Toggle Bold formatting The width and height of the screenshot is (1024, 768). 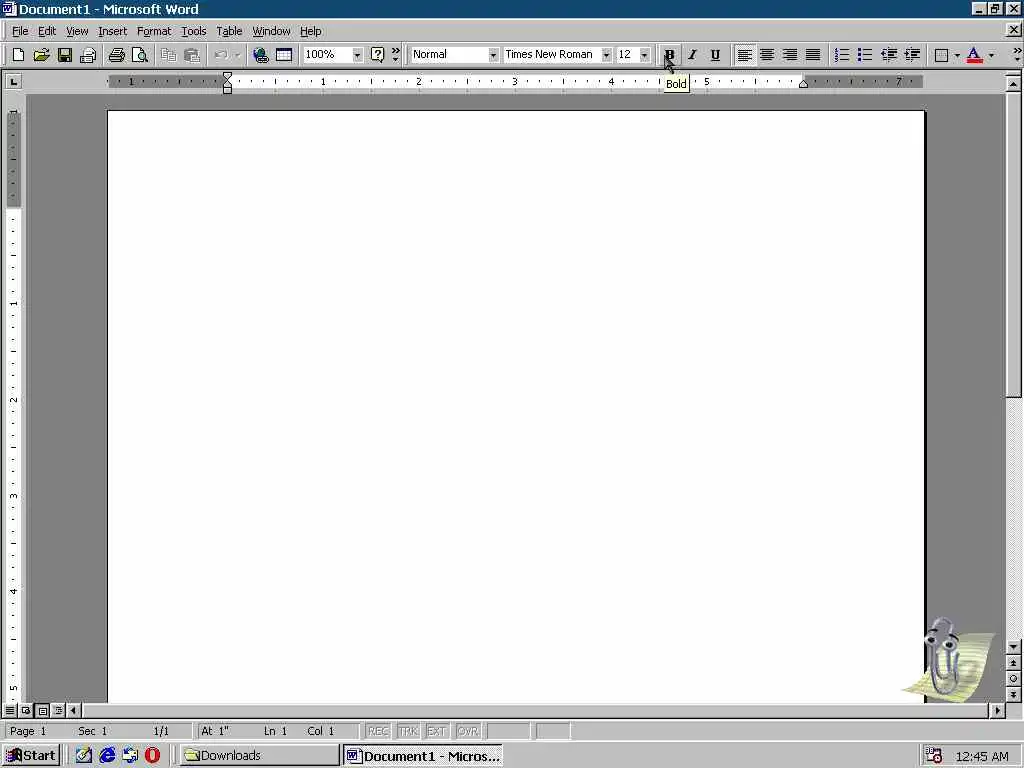point(669,55)
